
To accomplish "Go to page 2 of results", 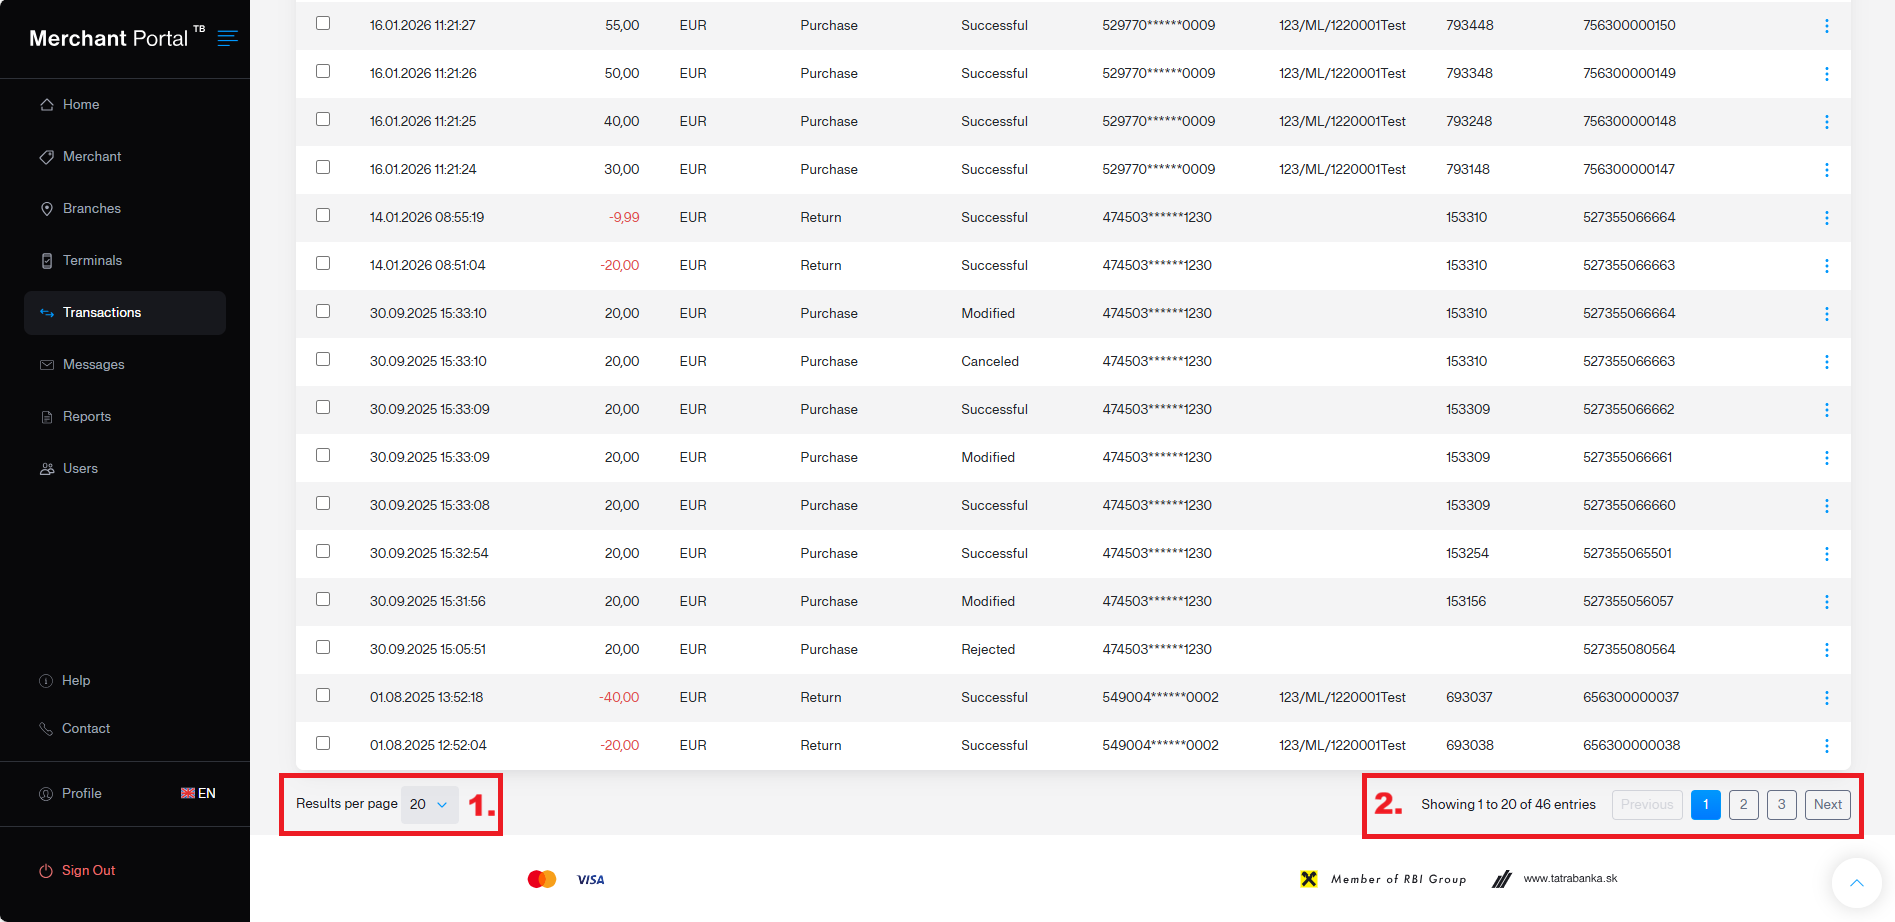I will (1743, 804).
